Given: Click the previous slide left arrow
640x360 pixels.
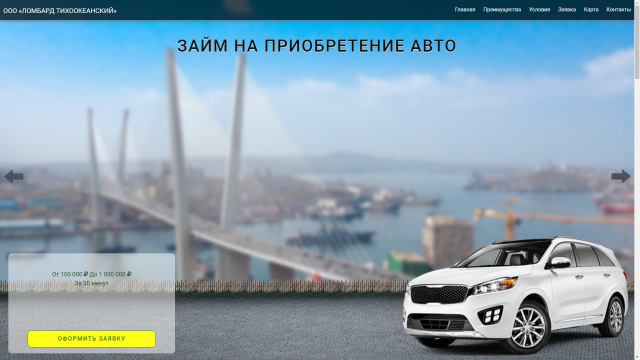Looking at the screenshot, I should pyautogui.click(x=13, y=176).
